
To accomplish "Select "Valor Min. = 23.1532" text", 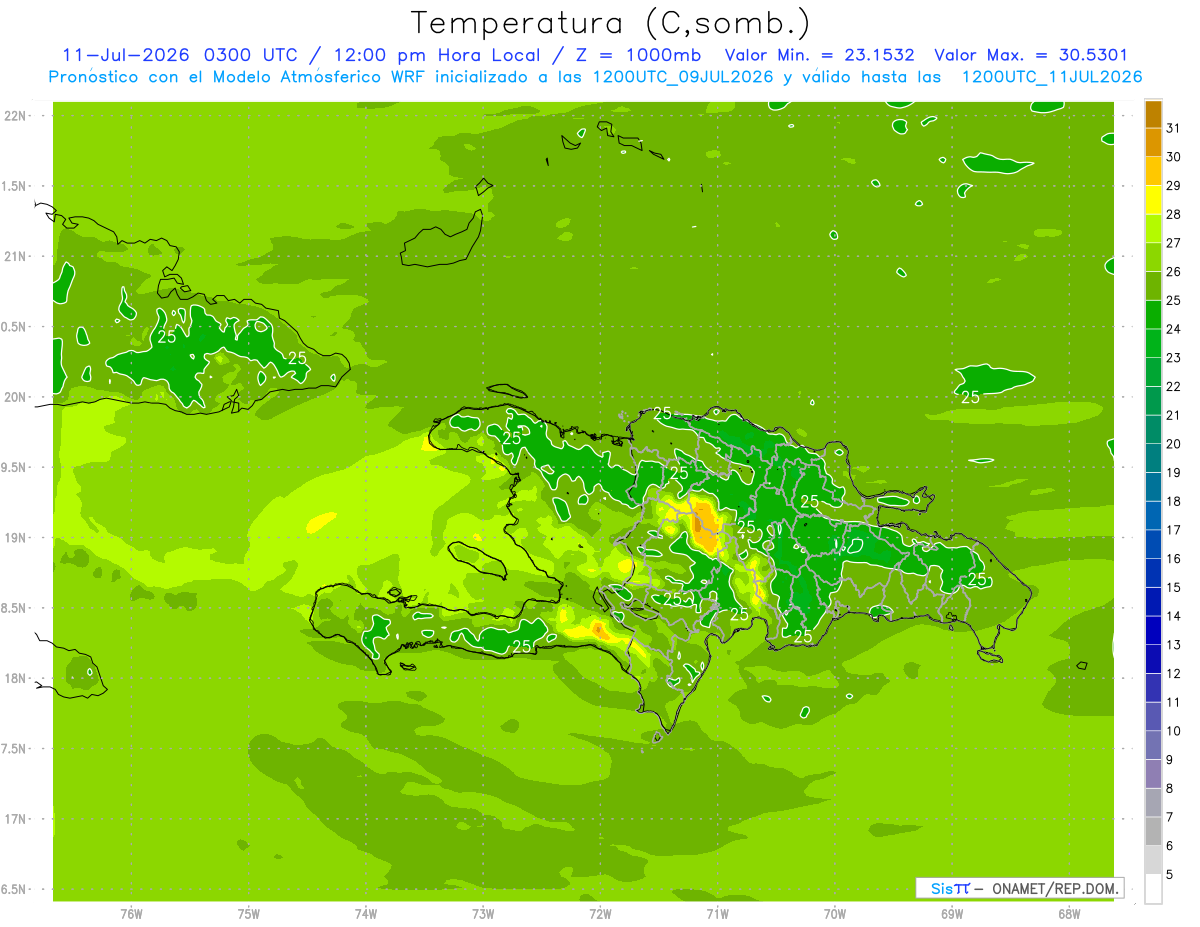I will (819, 55).
